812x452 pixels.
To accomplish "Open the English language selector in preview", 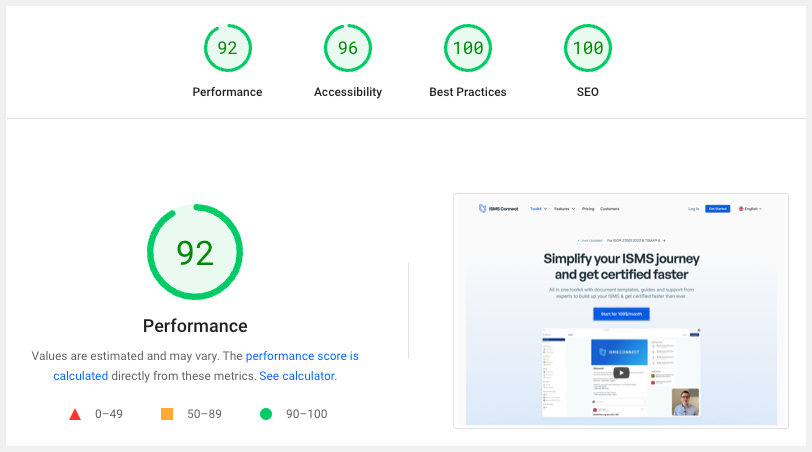I will [750, 209].
